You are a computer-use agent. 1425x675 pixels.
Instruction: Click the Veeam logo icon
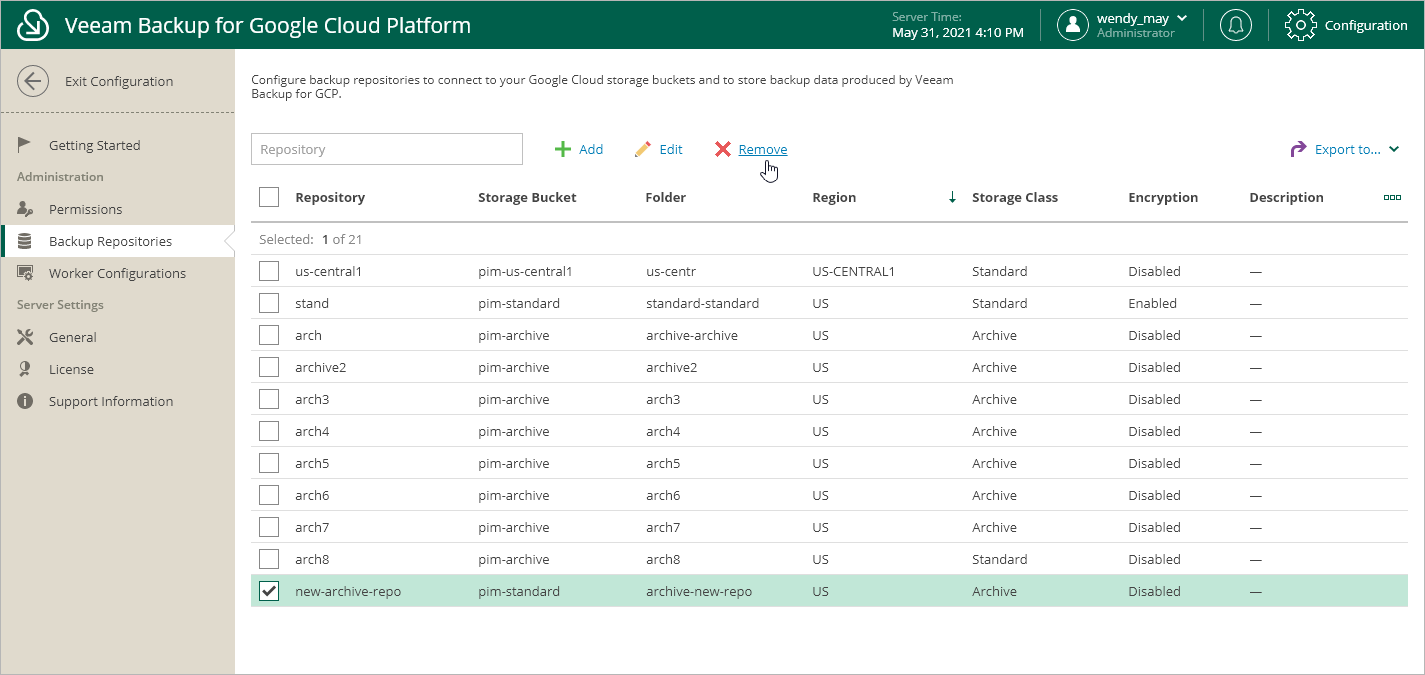[33, 25]
